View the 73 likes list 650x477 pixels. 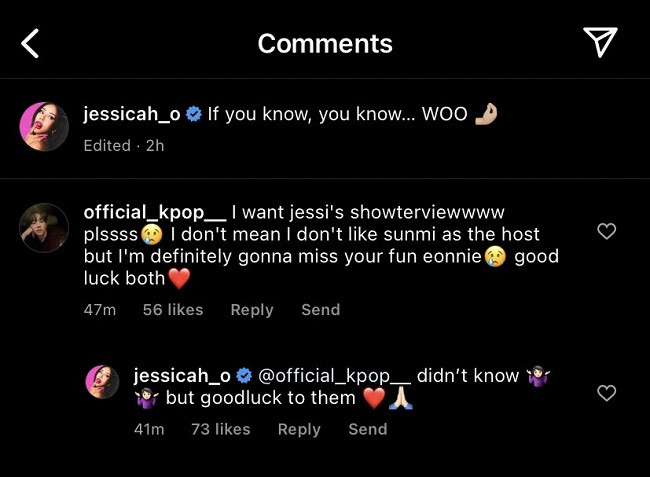click(x=221, y=429)
